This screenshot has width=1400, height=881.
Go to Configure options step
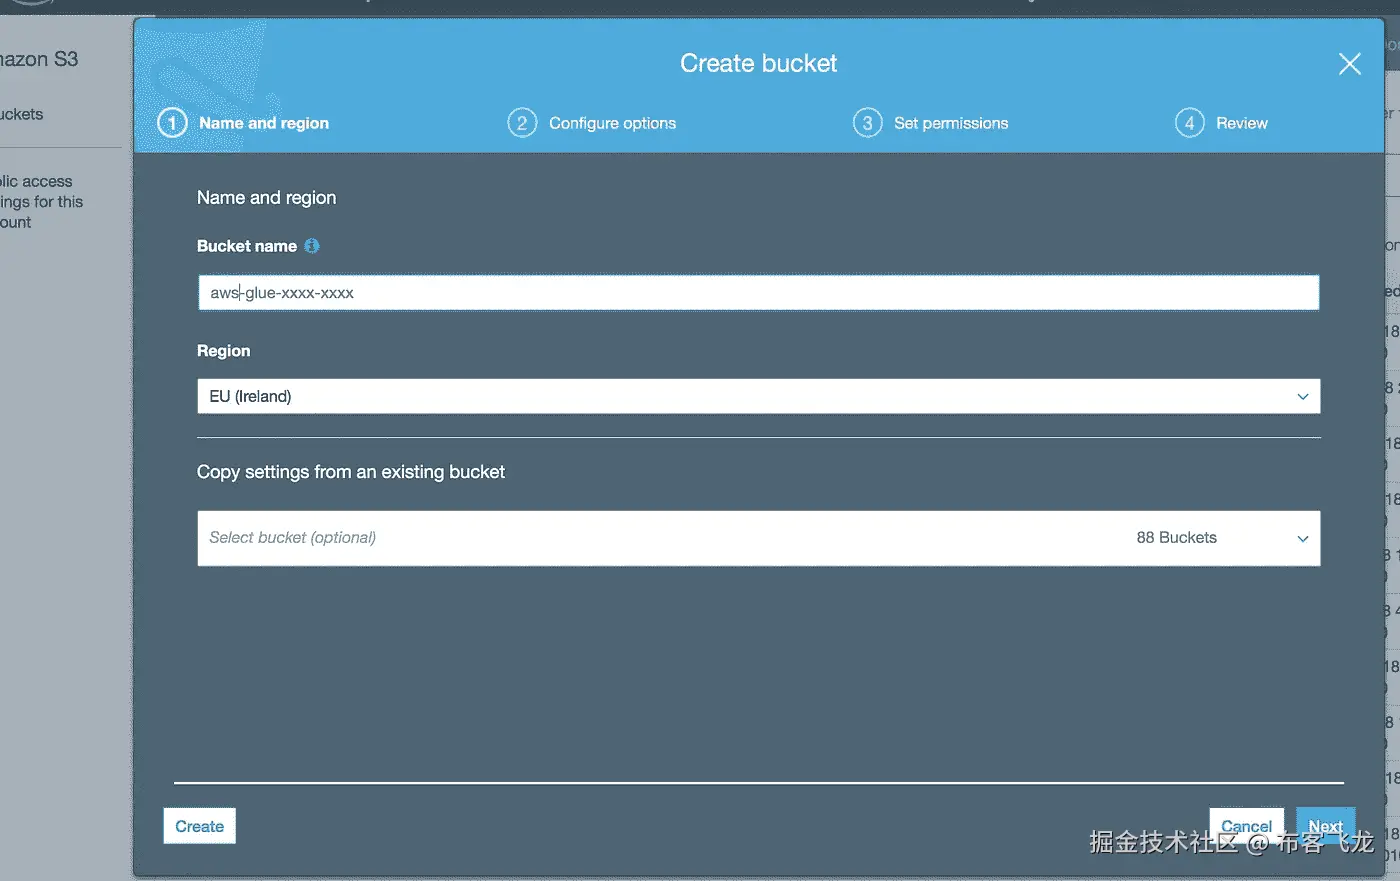coord(612,123)
